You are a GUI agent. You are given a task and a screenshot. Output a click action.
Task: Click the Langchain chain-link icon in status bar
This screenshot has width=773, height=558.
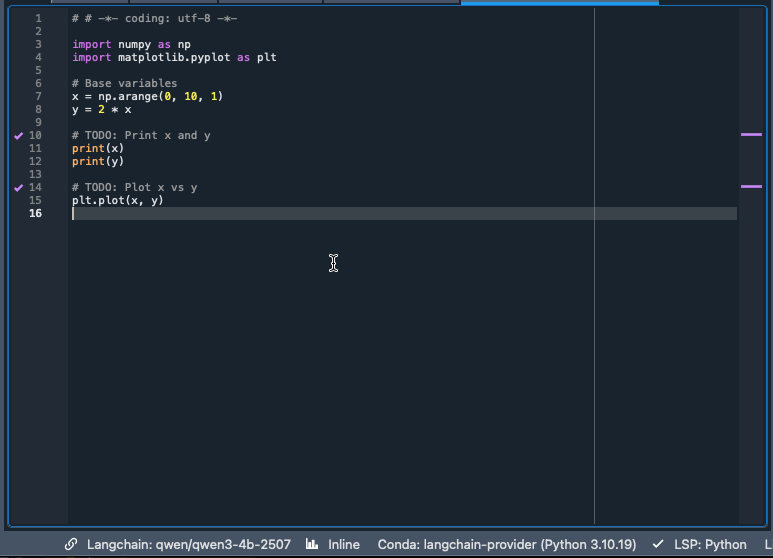tap(71, 544)
